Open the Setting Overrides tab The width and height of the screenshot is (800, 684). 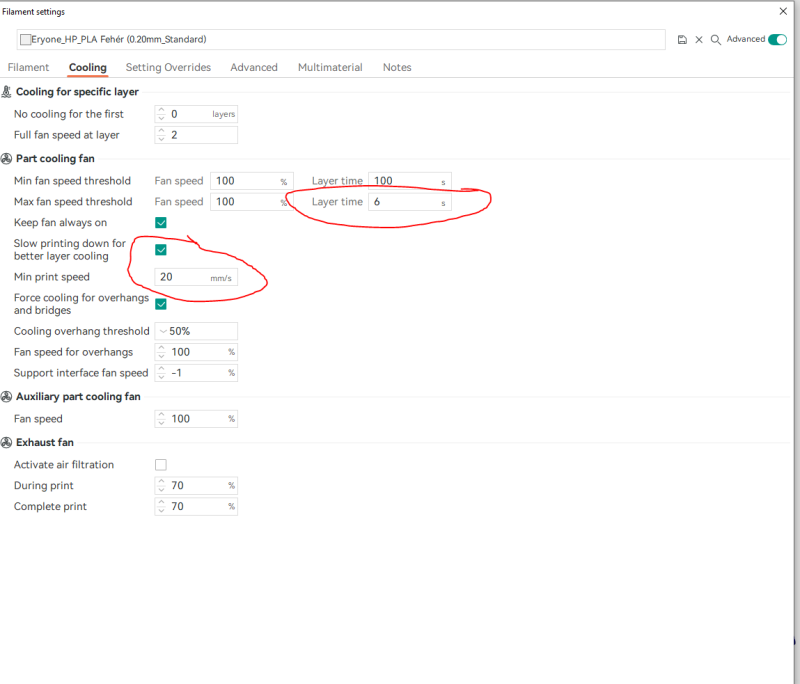pos(168,67)
